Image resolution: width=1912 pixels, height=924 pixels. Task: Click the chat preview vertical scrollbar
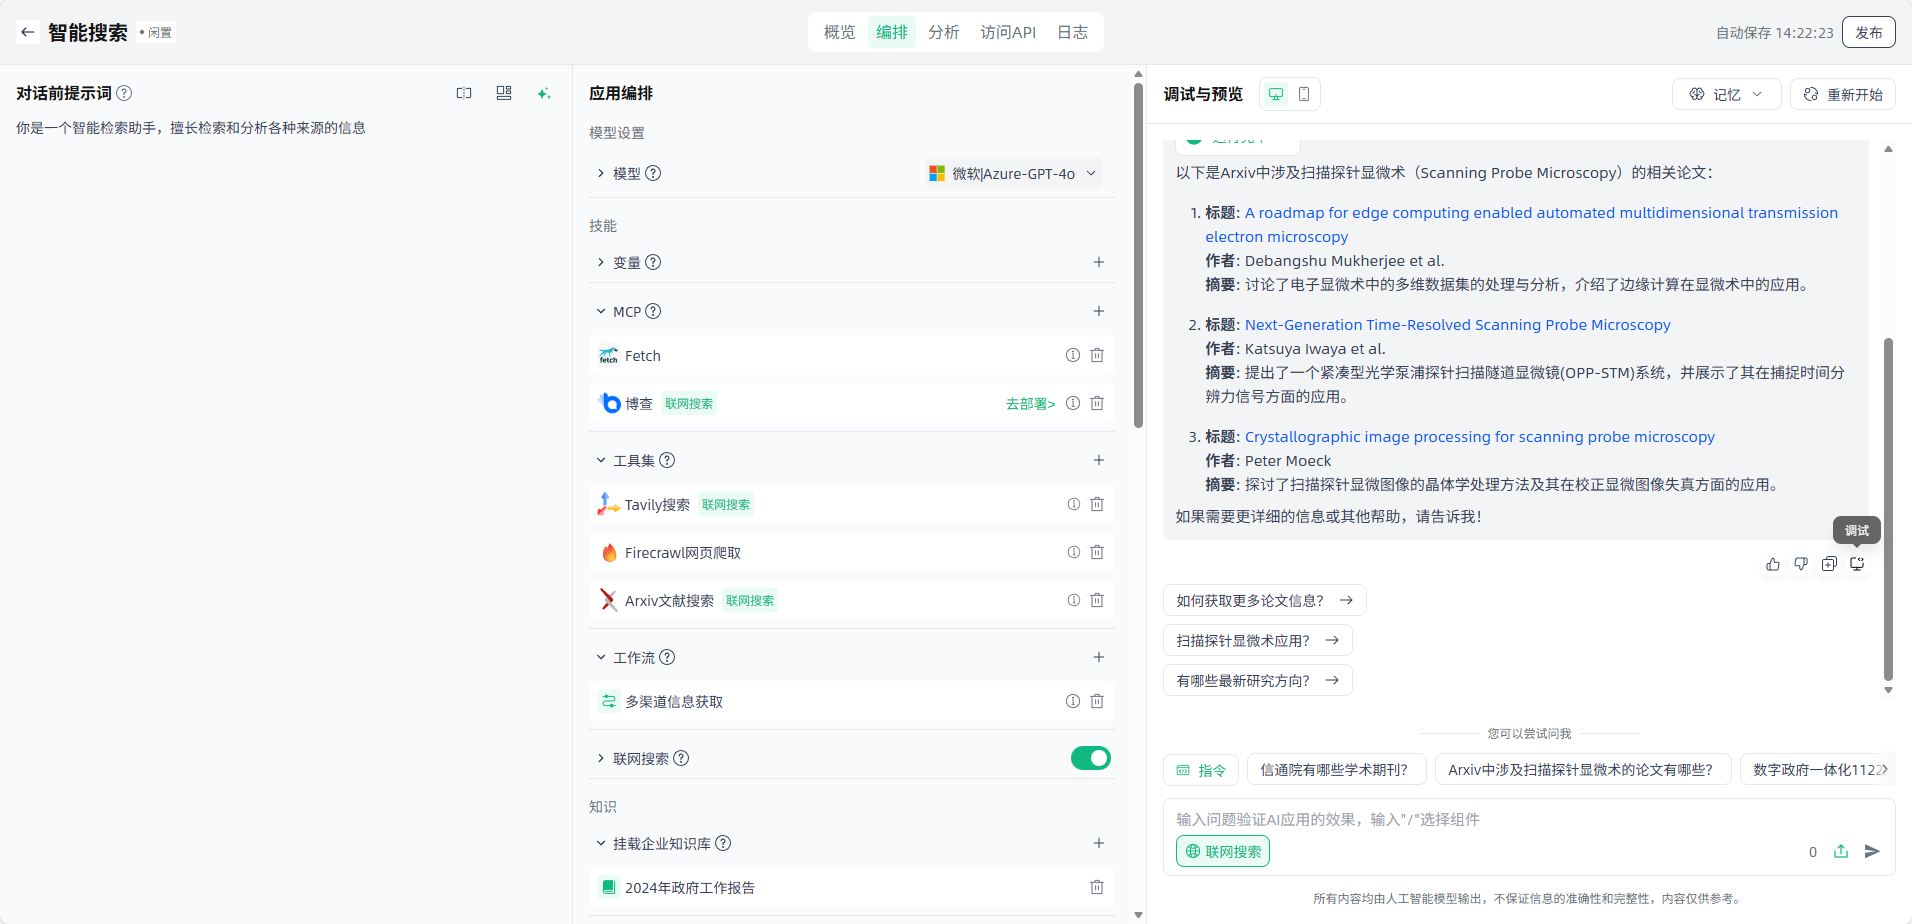click(1888, 508)
